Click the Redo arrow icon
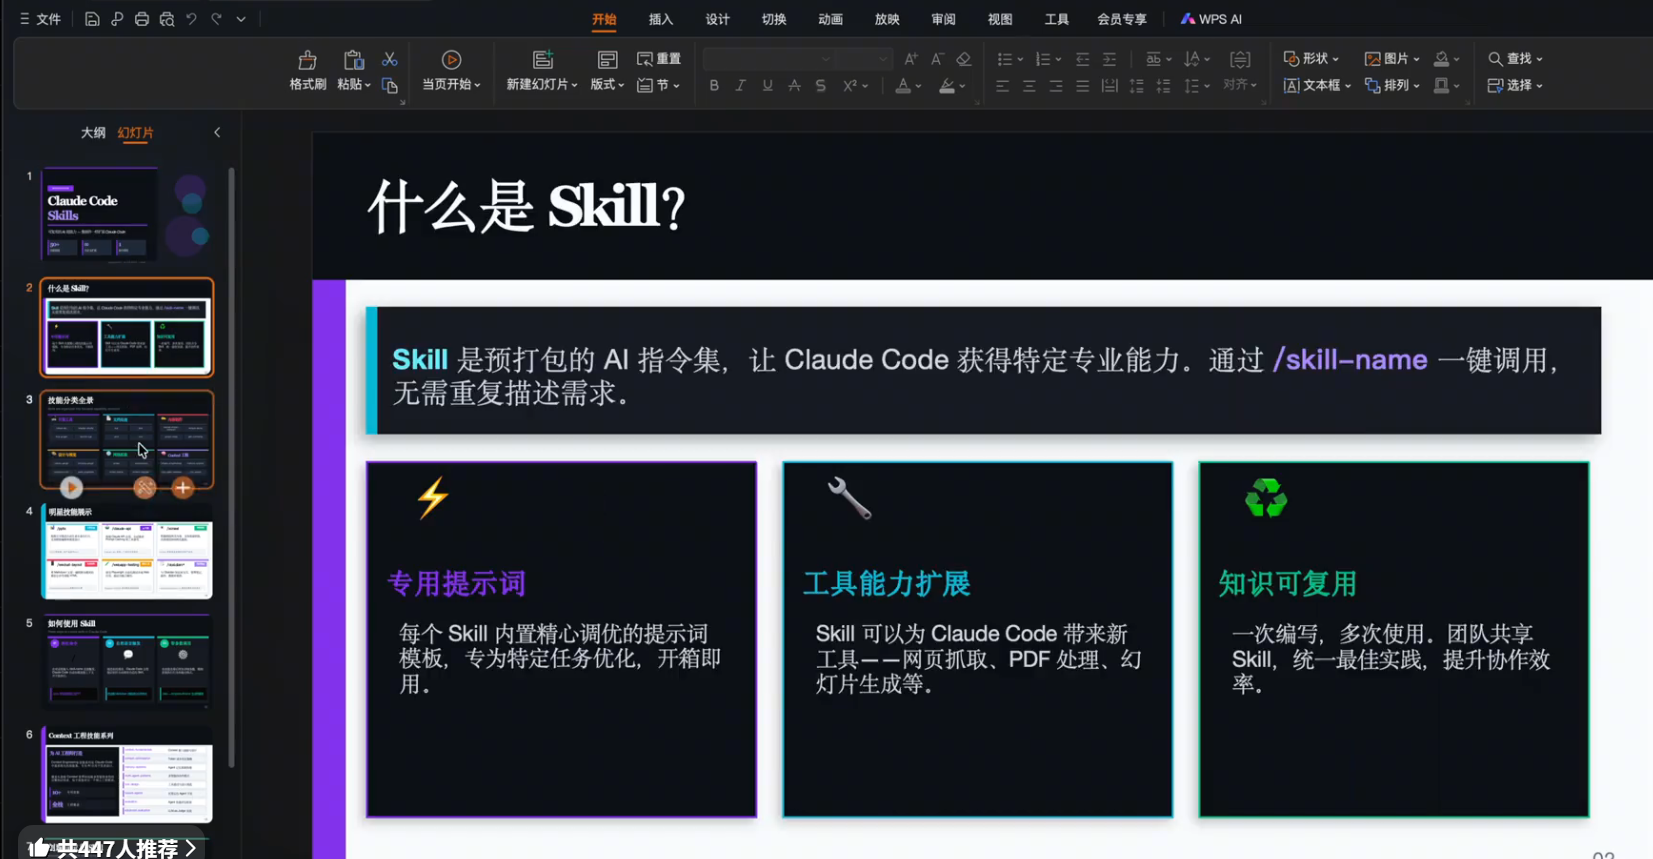 click(216, 19)
